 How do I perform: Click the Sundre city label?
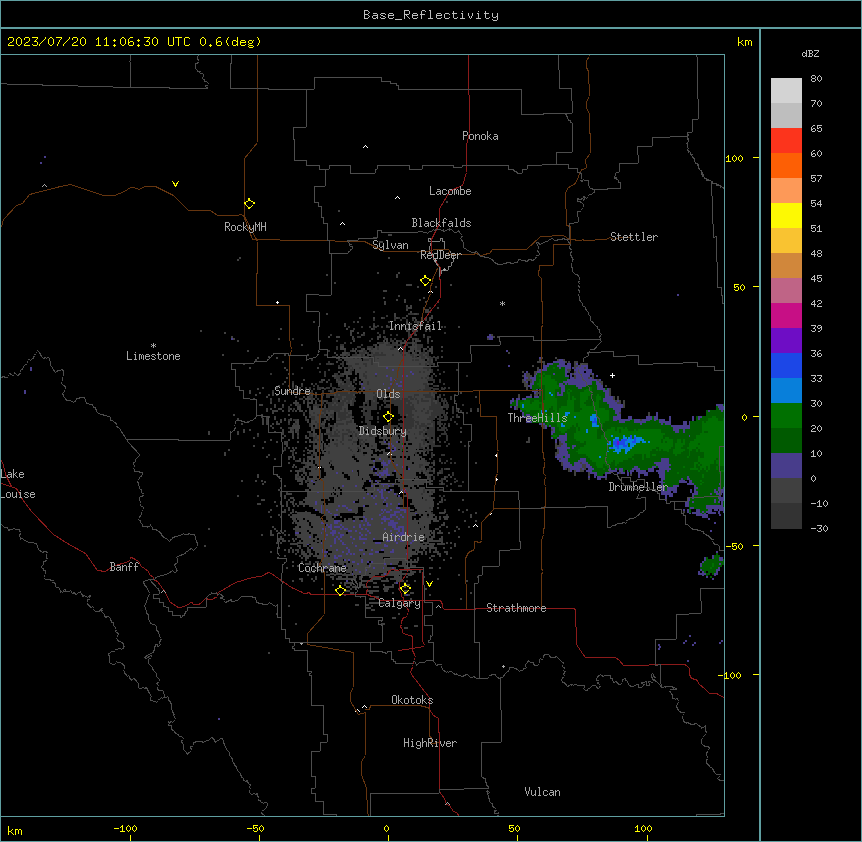point(292,391)
